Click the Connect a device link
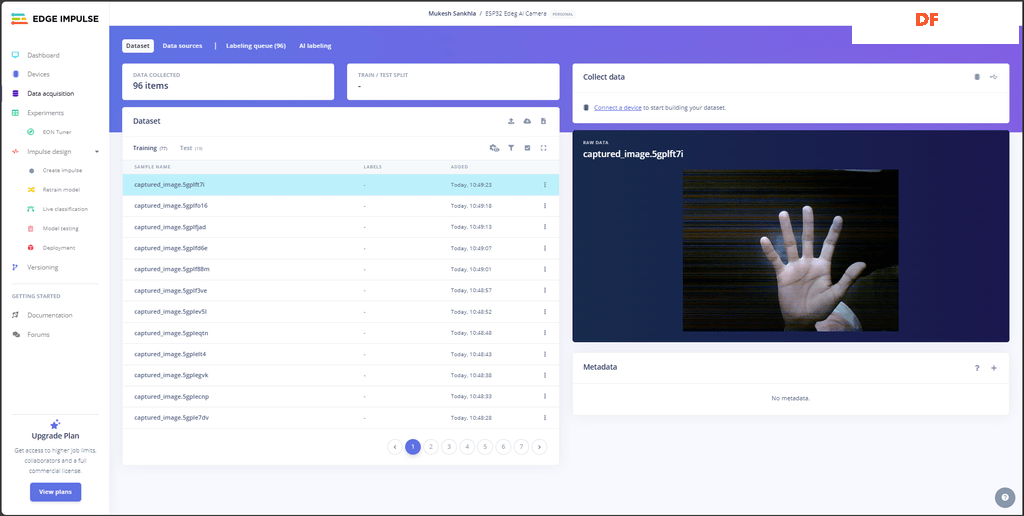The width and height of the screenshot is (1024, 516). [617, 108]
